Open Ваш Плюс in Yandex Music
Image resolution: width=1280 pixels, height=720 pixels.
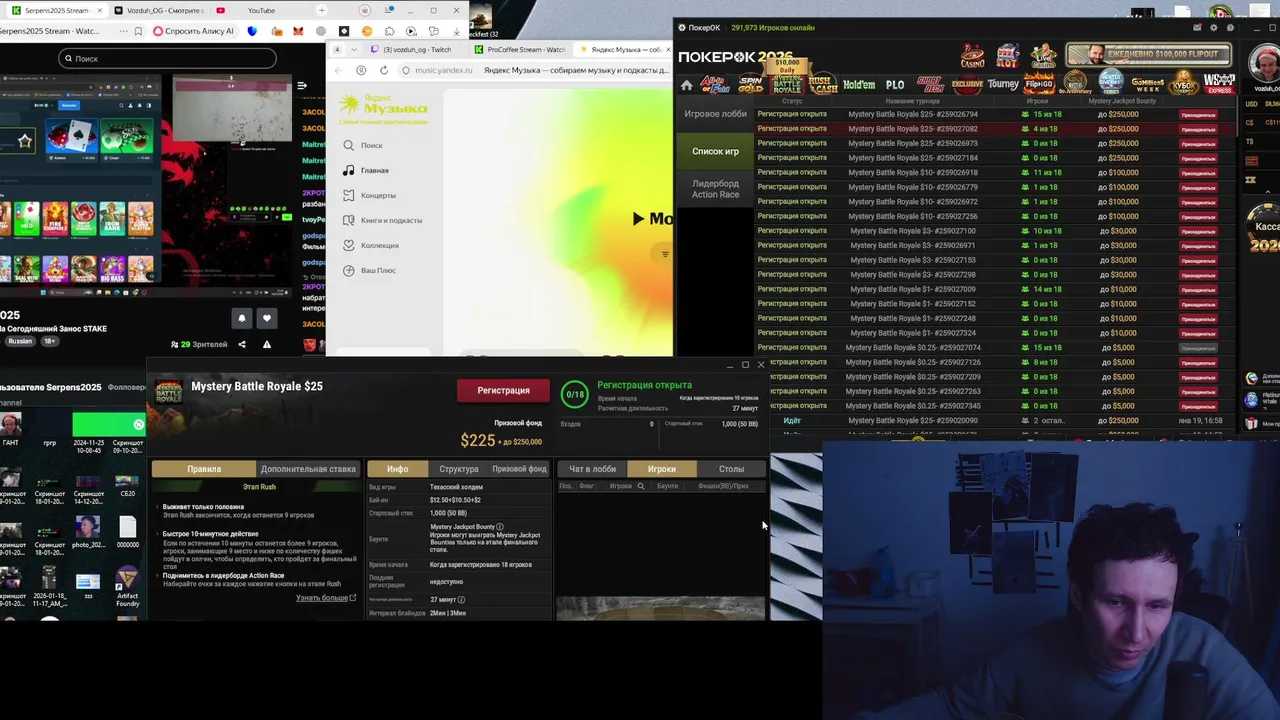[x=369, y=270]
